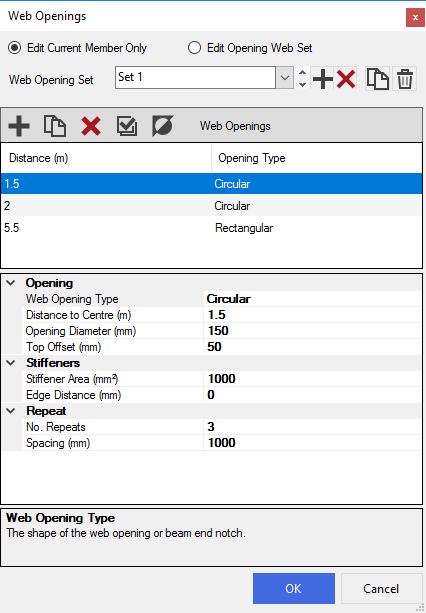
Task: Select Edit Current Member Only option
Action: point(15,48)
